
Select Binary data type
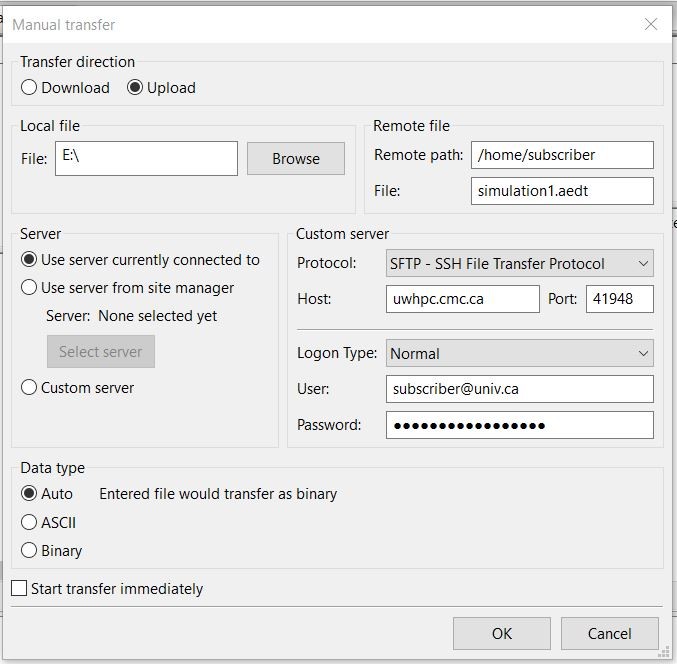coord(30,551)
